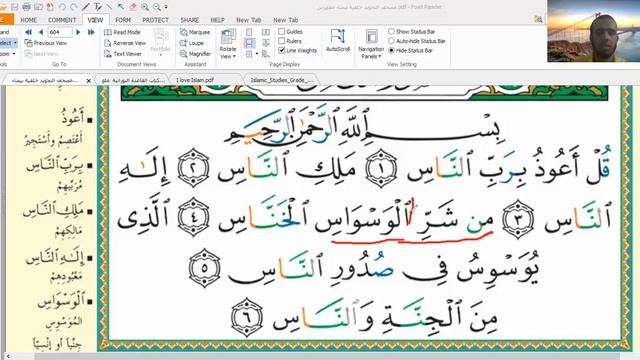Viewport: 640px width, 360px height.
Task: Click the Print icon in quick access toolbar
Action: [x=26, y=7]
